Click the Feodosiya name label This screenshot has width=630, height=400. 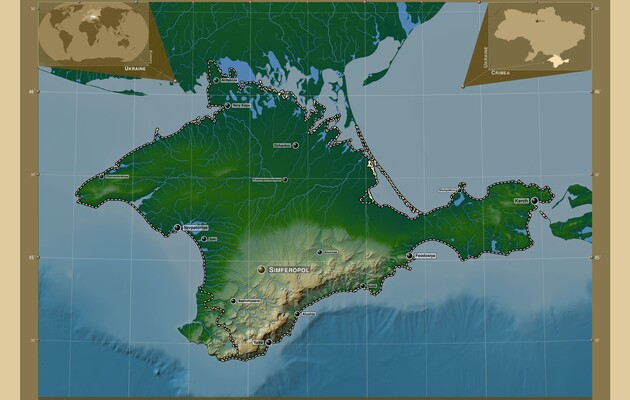pos(424,256)
